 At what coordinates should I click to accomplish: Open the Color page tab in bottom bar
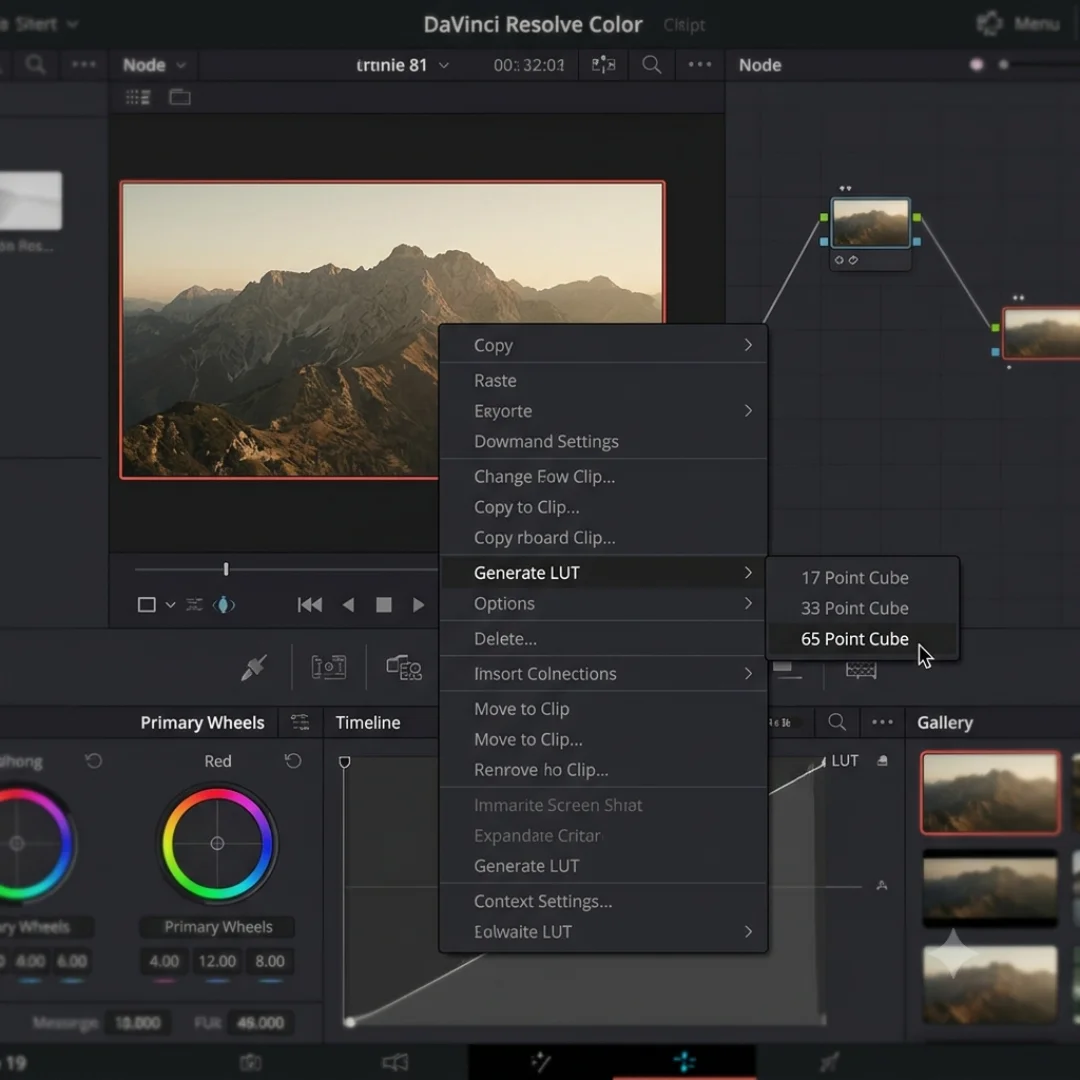(684, 1061)
